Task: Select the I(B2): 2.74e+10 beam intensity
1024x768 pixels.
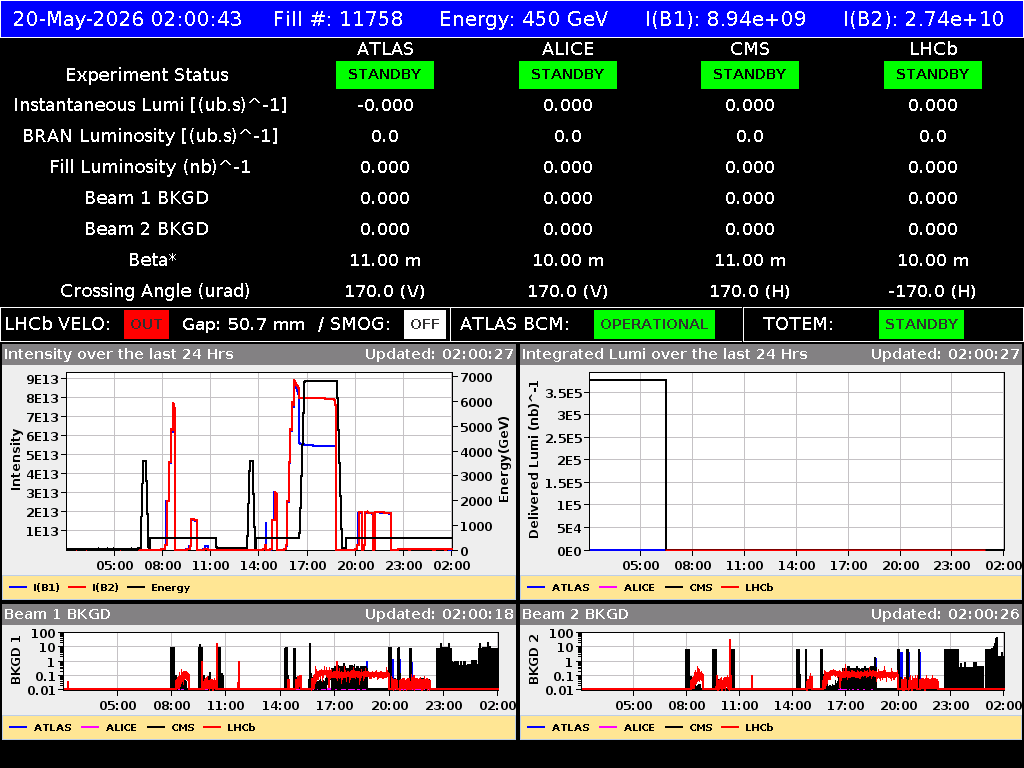Action: click(923, 19)
